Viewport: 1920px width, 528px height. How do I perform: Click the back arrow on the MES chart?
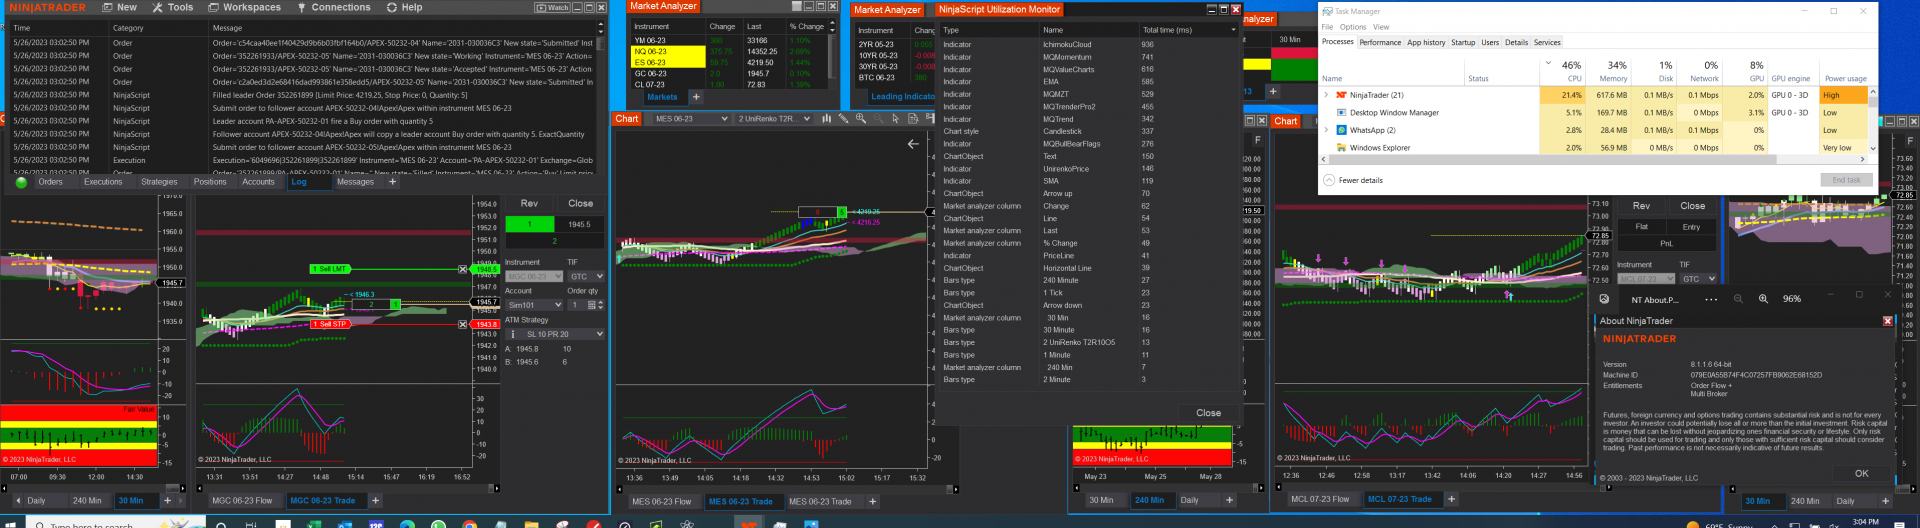(x=912, y=144)
